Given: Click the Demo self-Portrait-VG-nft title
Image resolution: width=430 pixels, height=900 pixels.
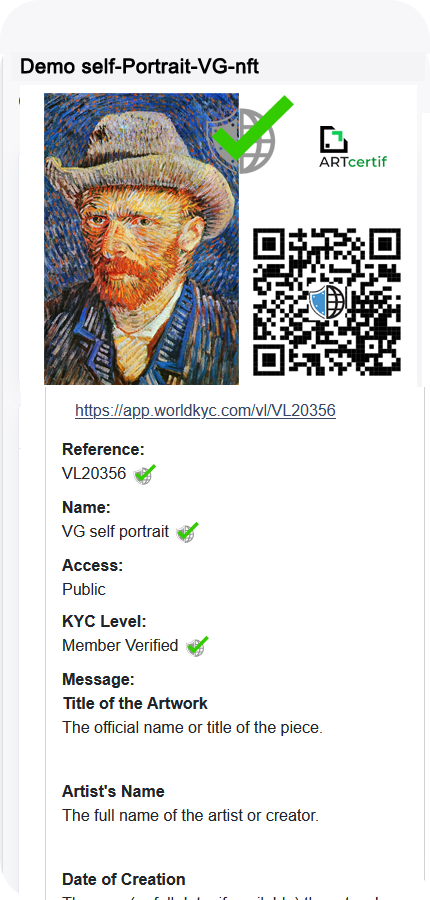Looking at the screenshot, I should pos(140,67).
